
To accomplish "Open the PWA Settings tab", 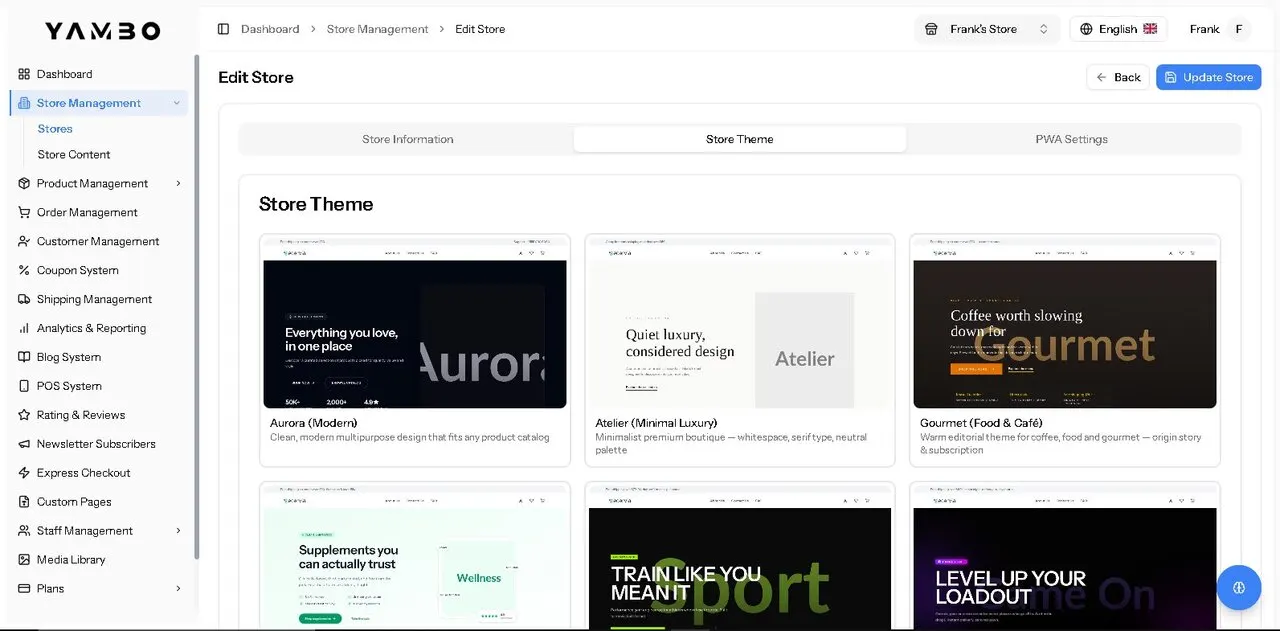I will tap(1072, 139).
